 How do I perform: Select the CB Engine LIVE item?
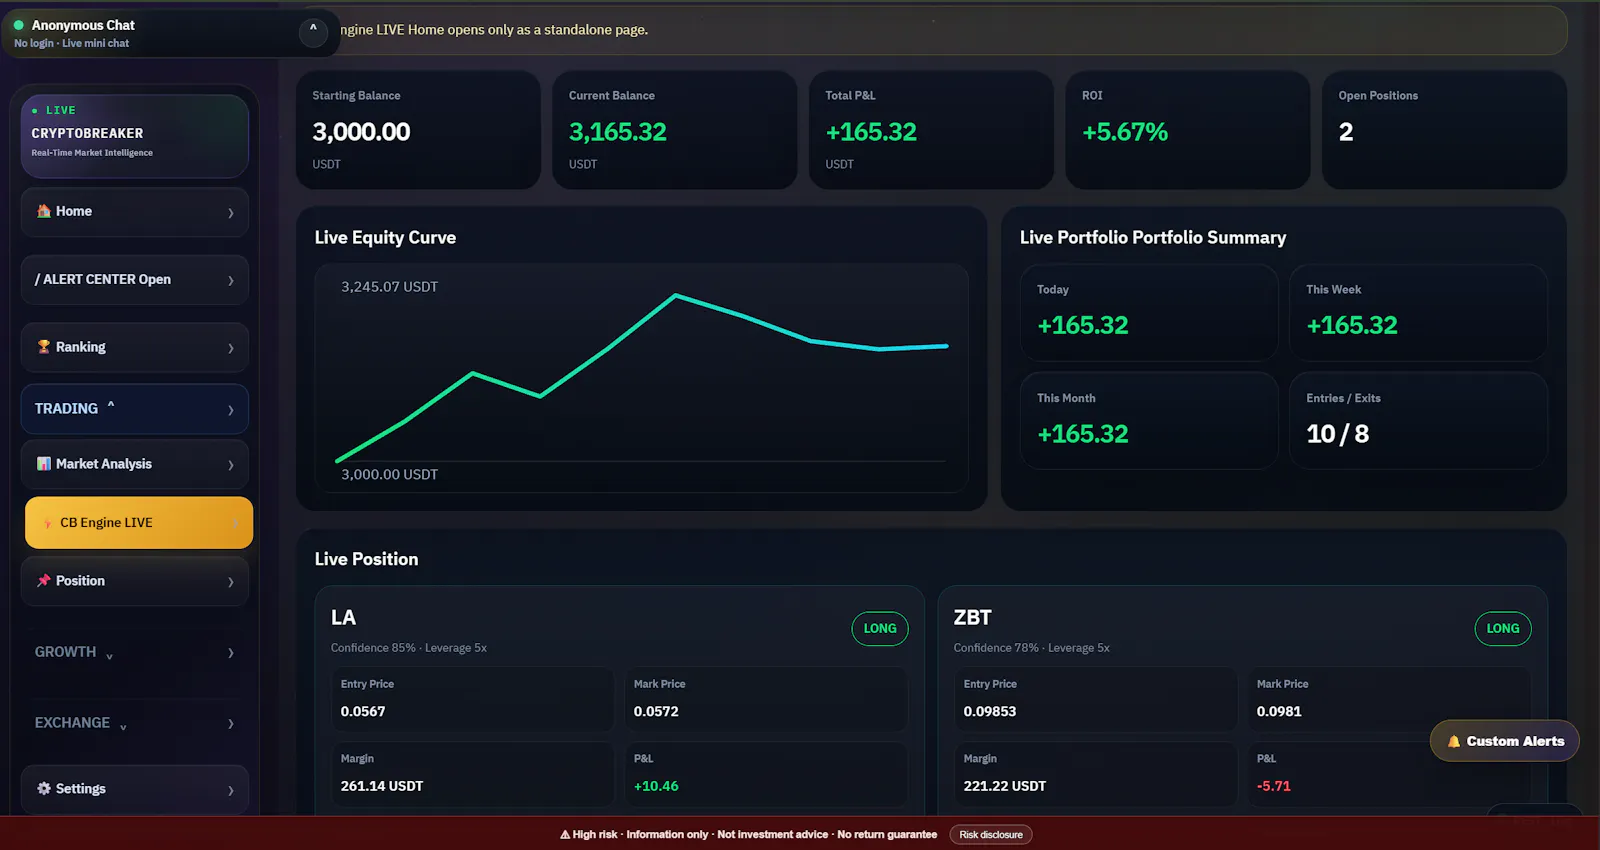pos(139,523)
